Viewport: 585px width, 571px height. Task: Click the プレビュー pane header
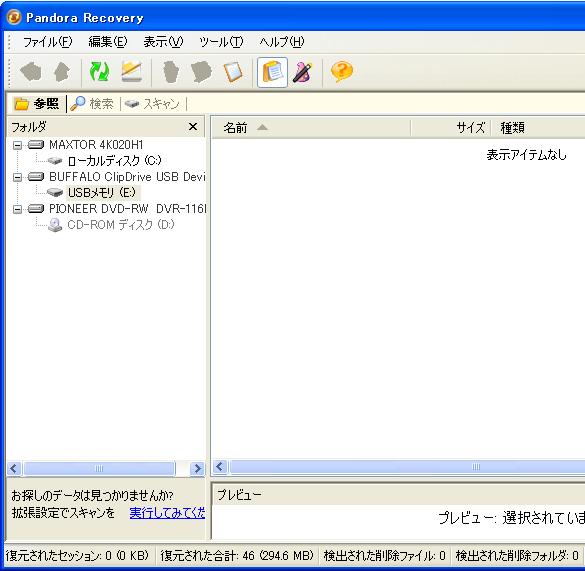click(398, 495)
